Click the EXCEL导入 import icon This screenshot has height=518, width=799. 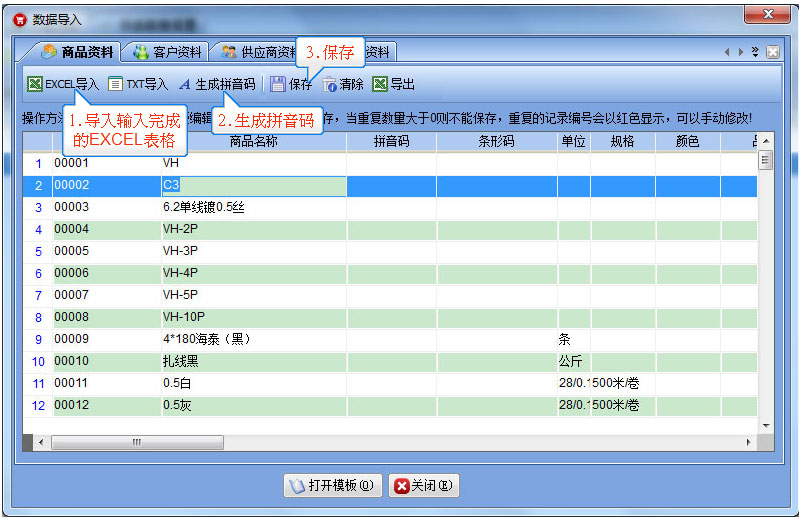34,85
